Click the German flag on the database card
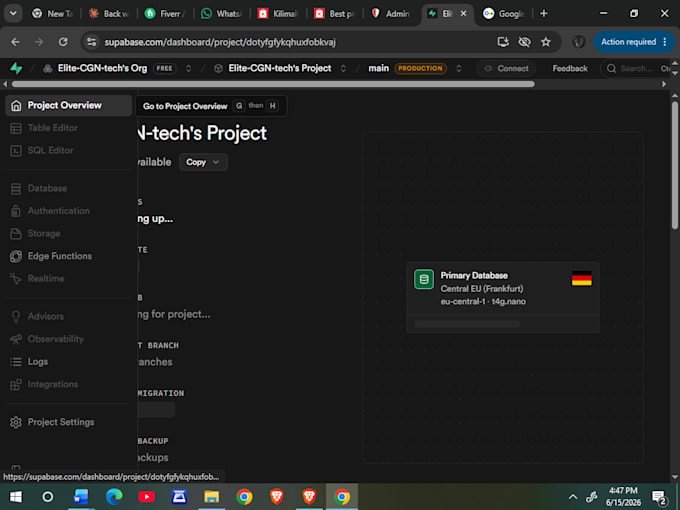The width and height of the screenshot is (680, 510). [x=582, y=278]
